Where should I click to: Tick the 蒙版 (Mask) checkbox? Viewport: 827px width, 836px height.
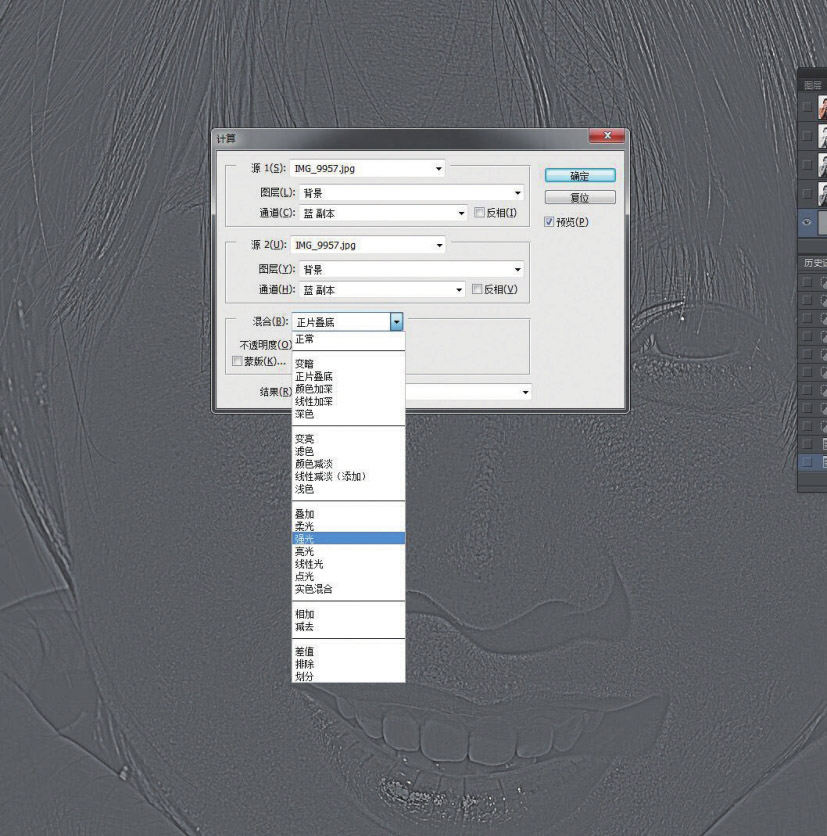[237, 360]
